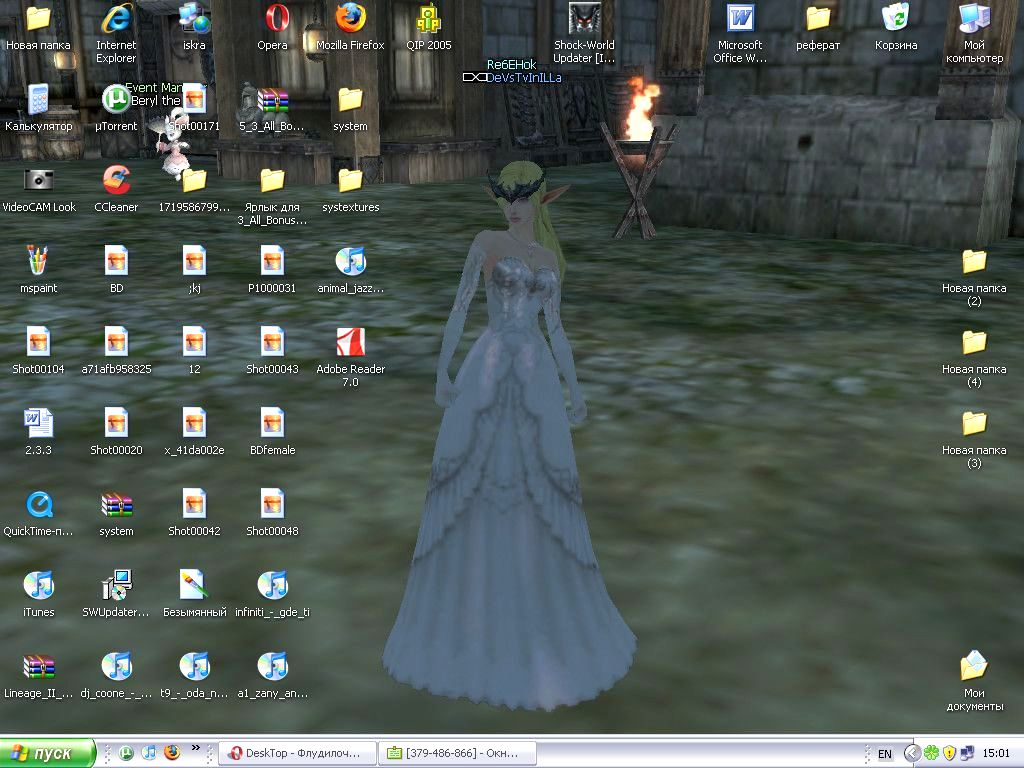This screenshot has width=1024, height=768.
Task: Open infiniti_-_gde_ti audio file
Action: pos(272,586)
